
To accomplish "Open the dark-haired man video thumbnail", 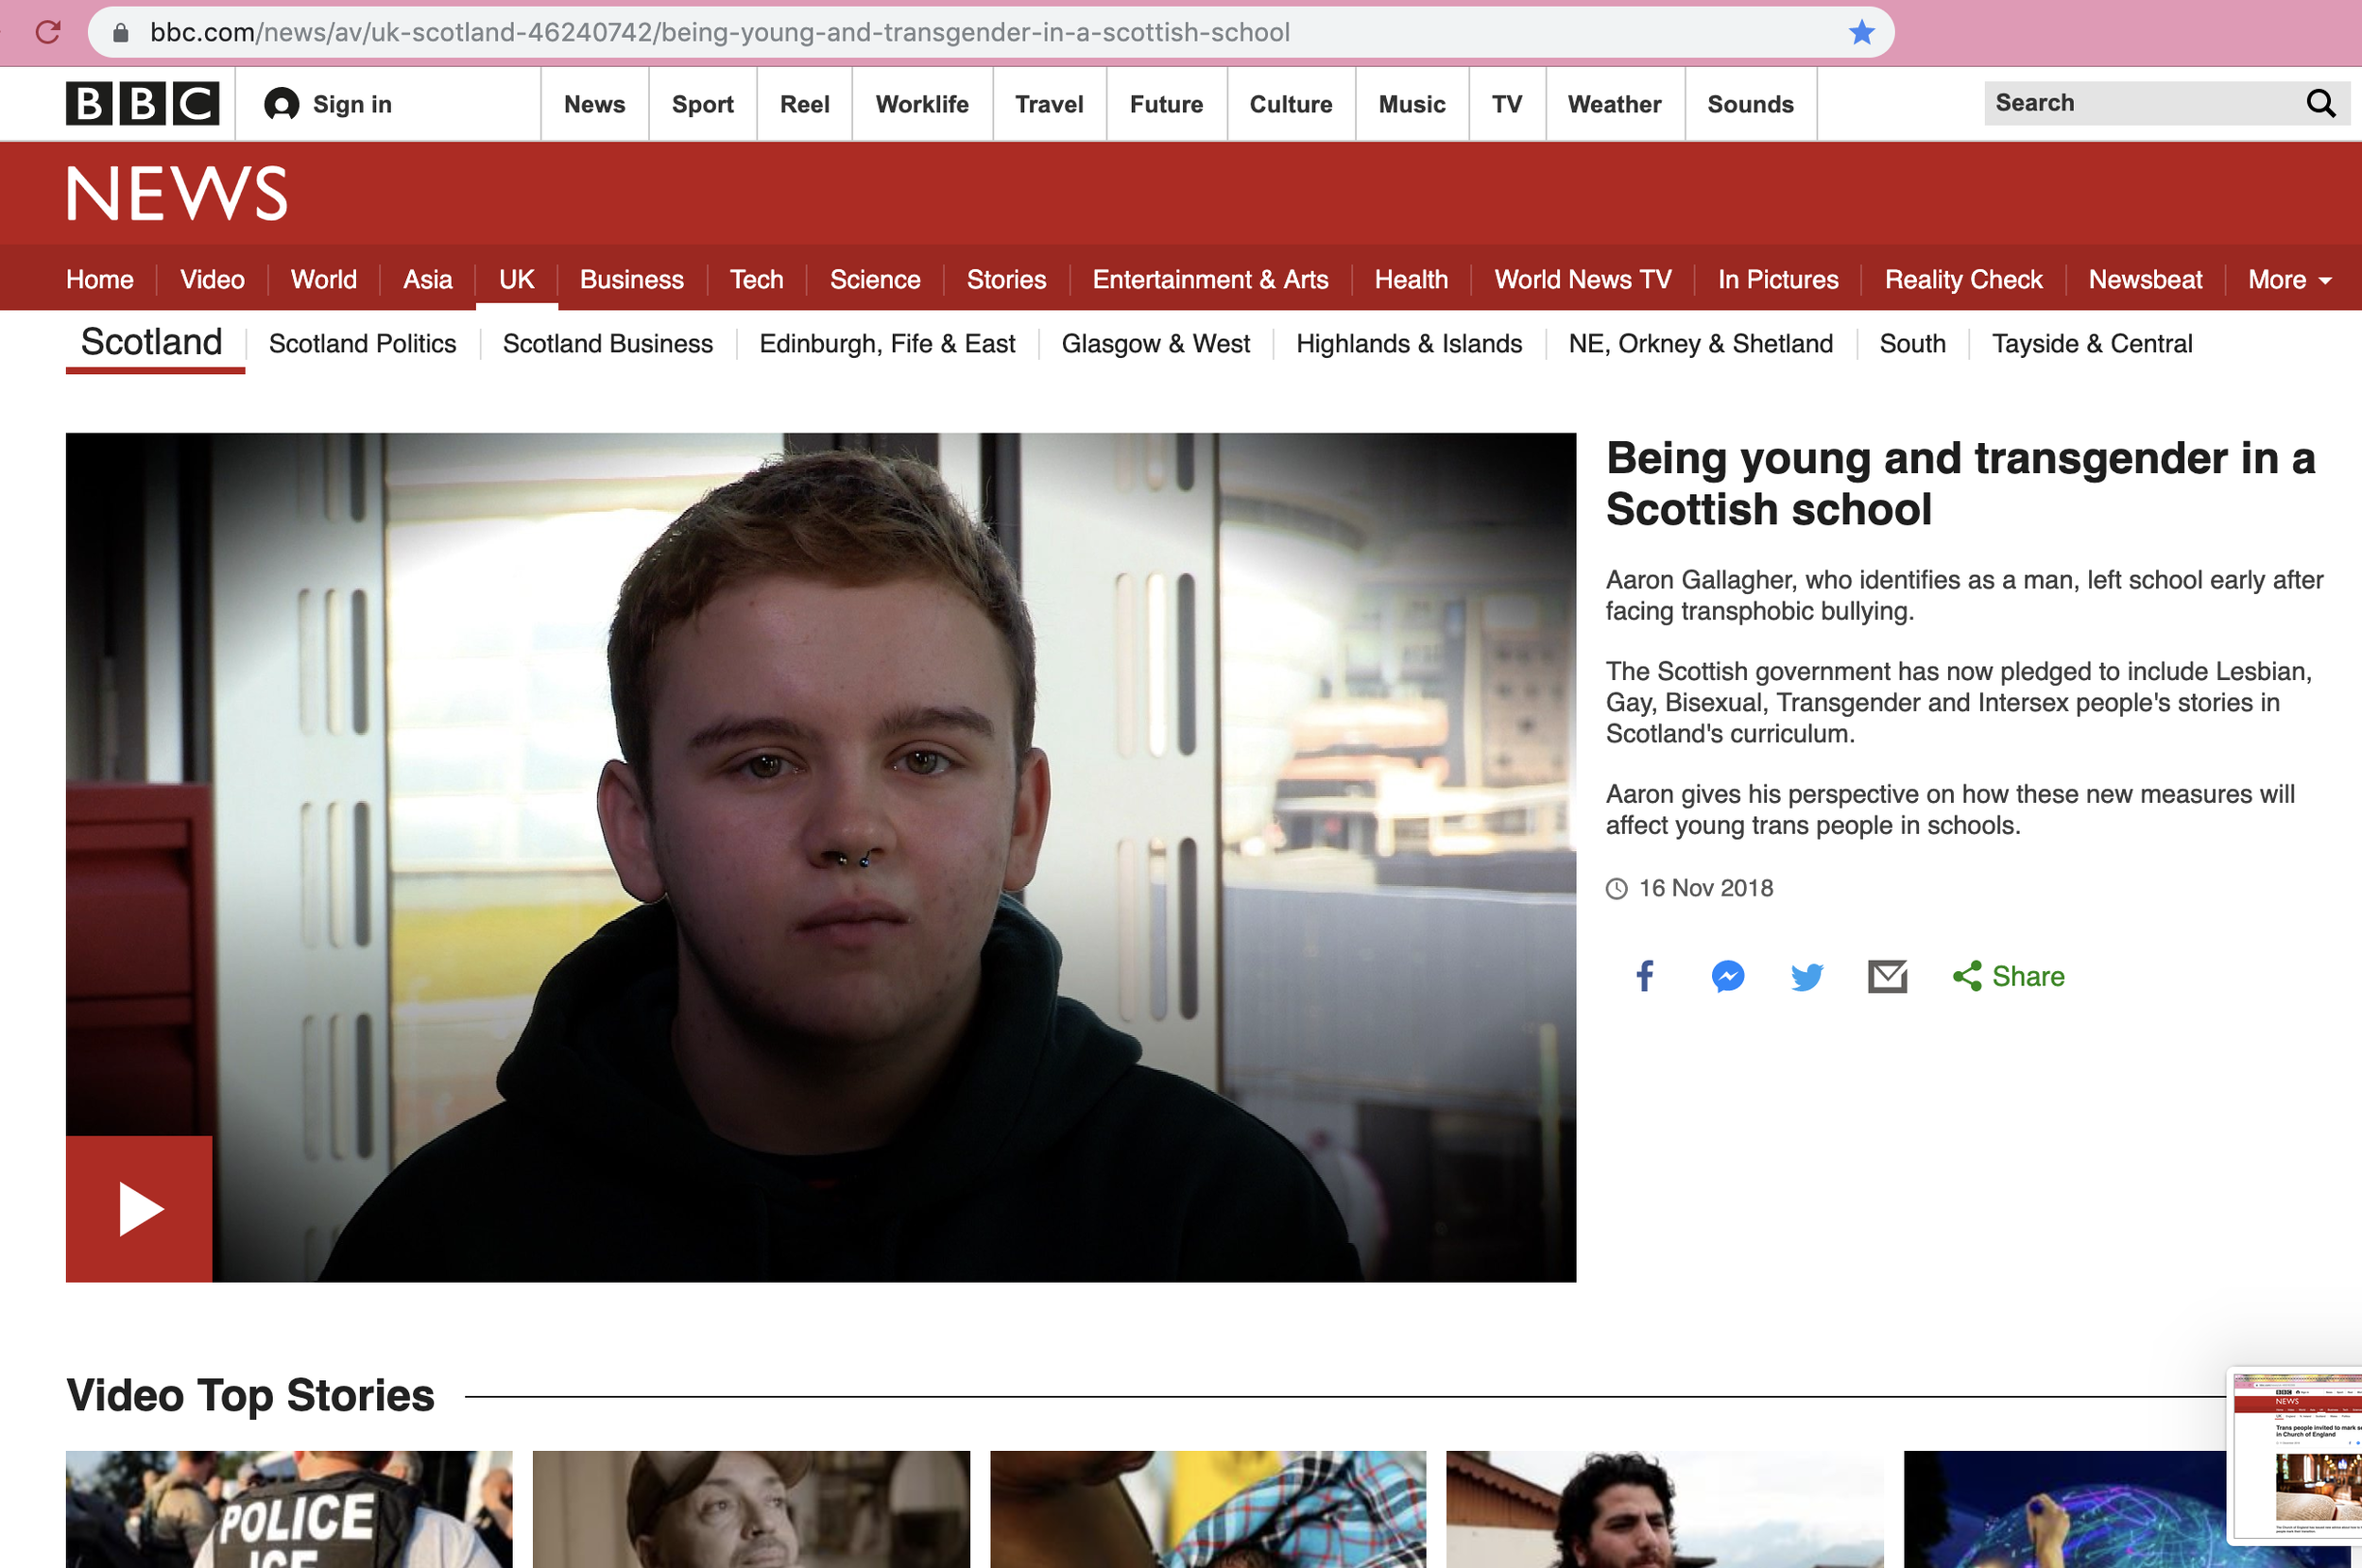I will pyautogui.click(x=1665, y=1509).
